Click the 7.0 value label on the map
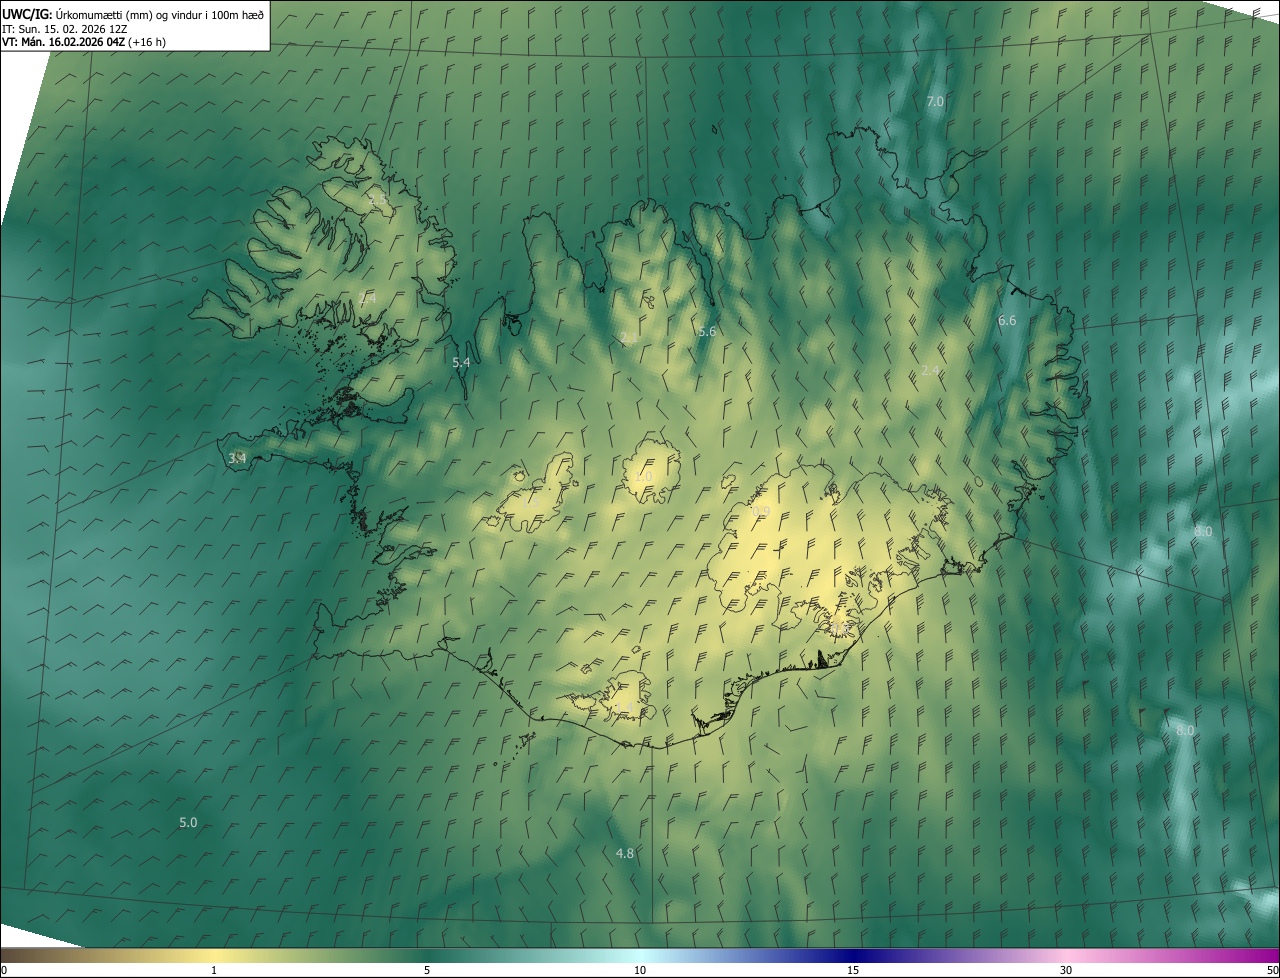 coord(935,102)
